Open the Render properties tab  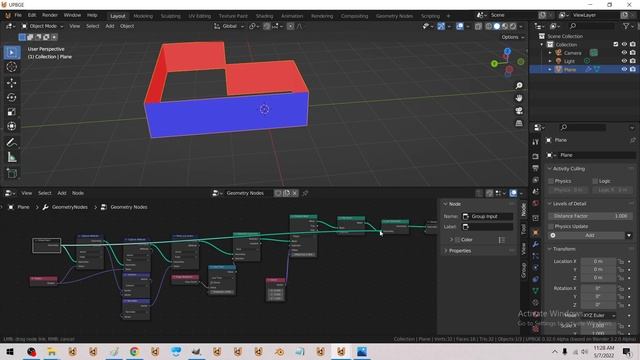tap(536, 156)
